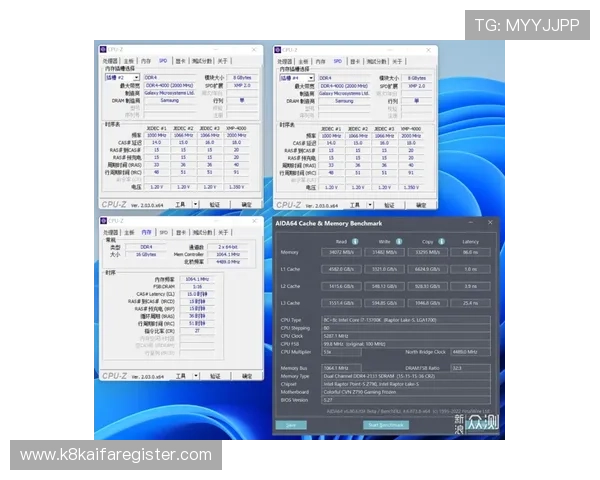Open 测试分数 tab in slot #2 CPU-Z window
Screen dimensions: 600x480
point(202,60)
